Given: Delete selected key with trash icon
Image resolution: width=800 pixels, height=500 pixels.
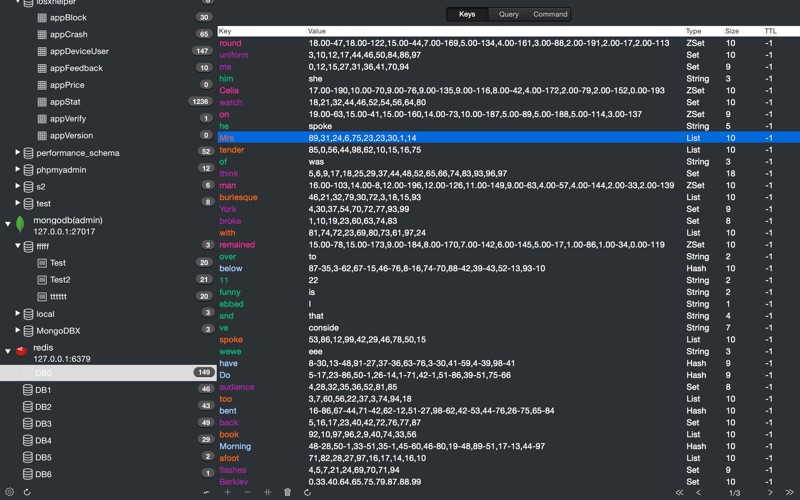Looking at the screenshot, I should pyautogui.click(x=287, y=492).
